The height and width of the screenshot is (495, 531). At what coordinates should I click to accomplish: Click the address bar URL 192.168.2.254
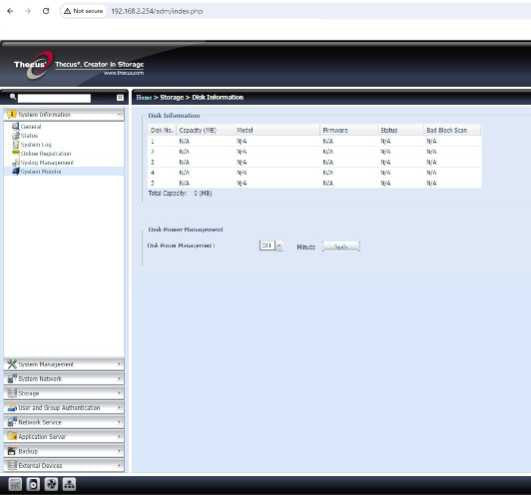coord(157,11)
